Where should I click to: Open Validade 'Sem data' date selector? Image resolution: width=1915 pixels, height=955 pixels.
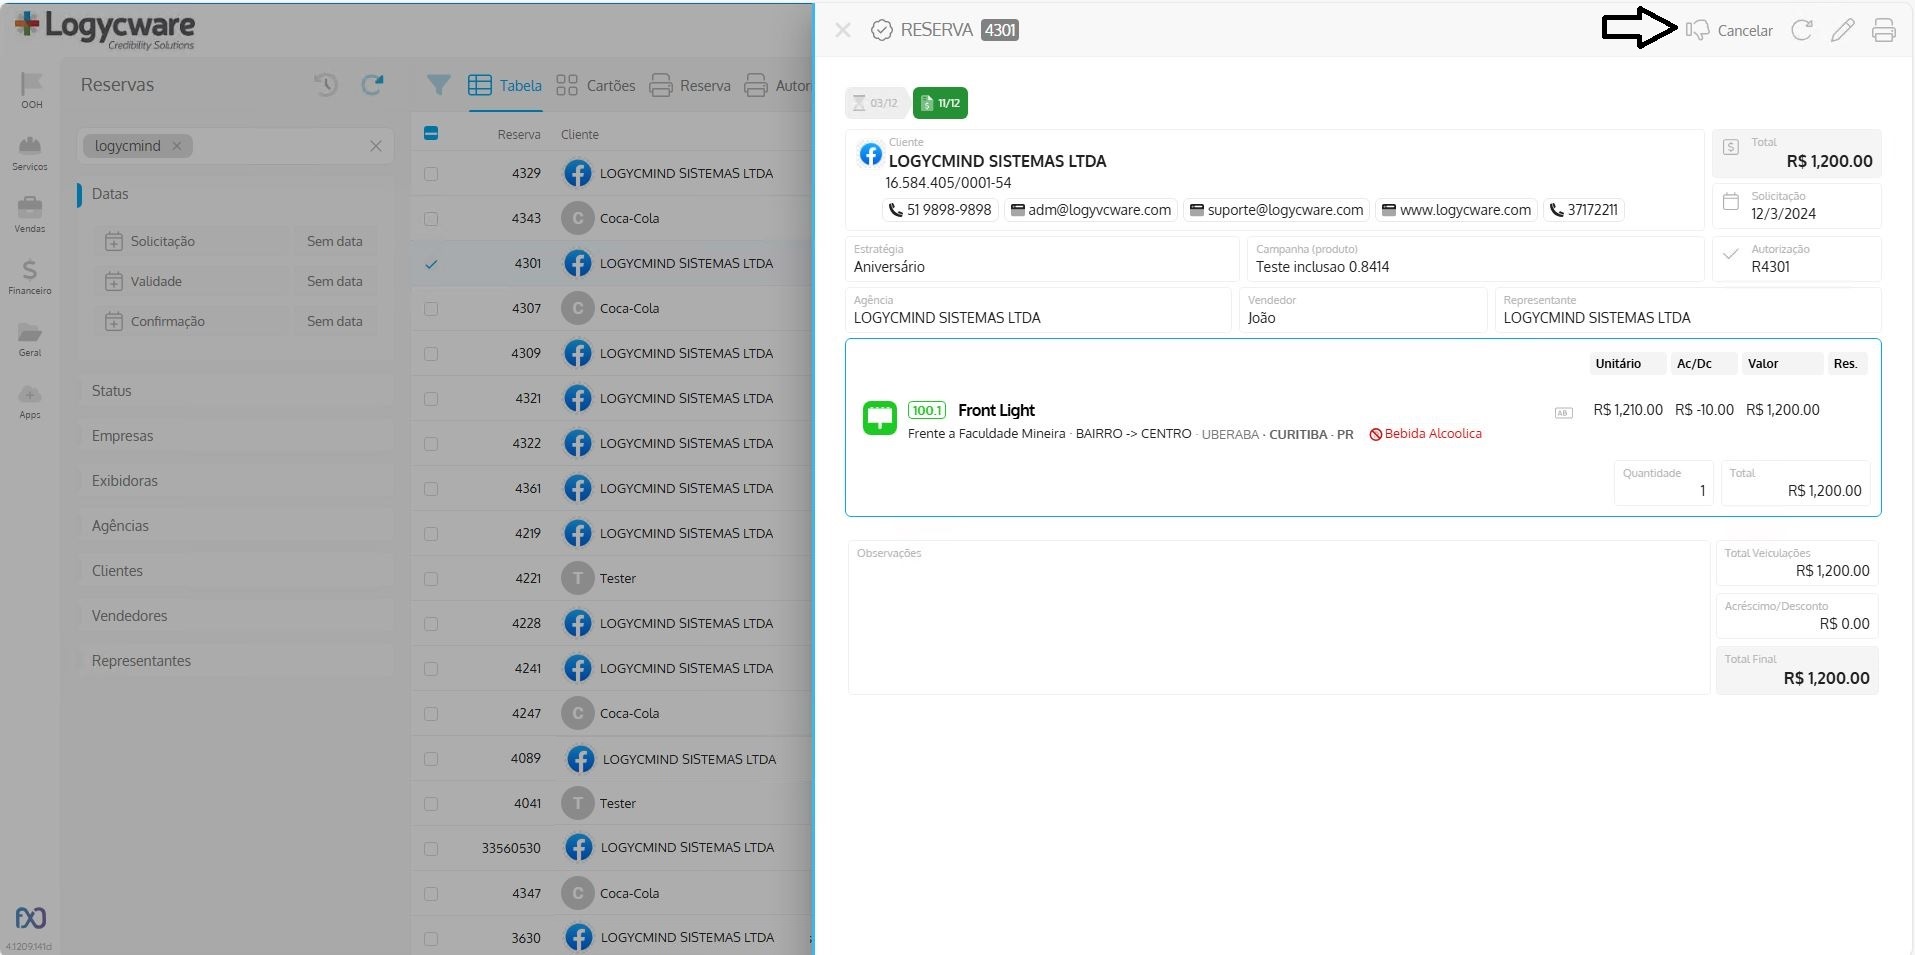point(335,281)
